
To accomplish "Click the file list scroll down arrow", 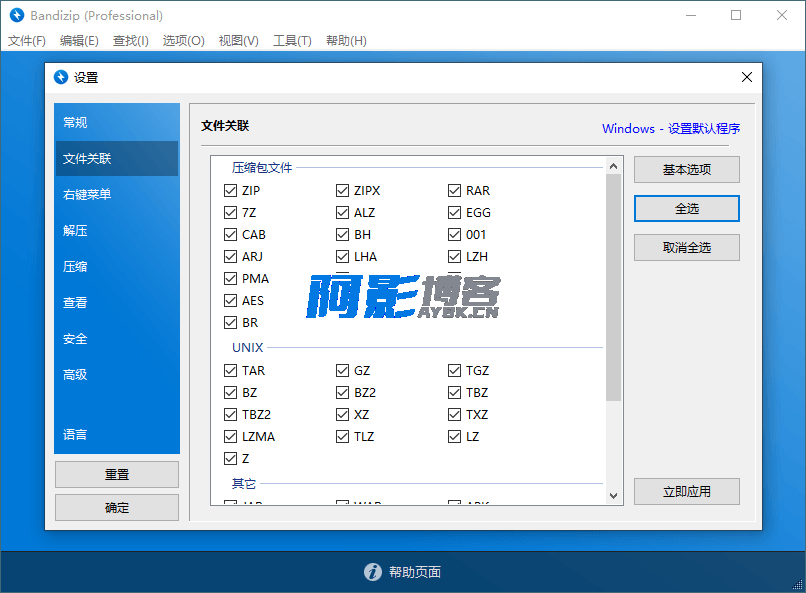I will click(x=613, y=495).
